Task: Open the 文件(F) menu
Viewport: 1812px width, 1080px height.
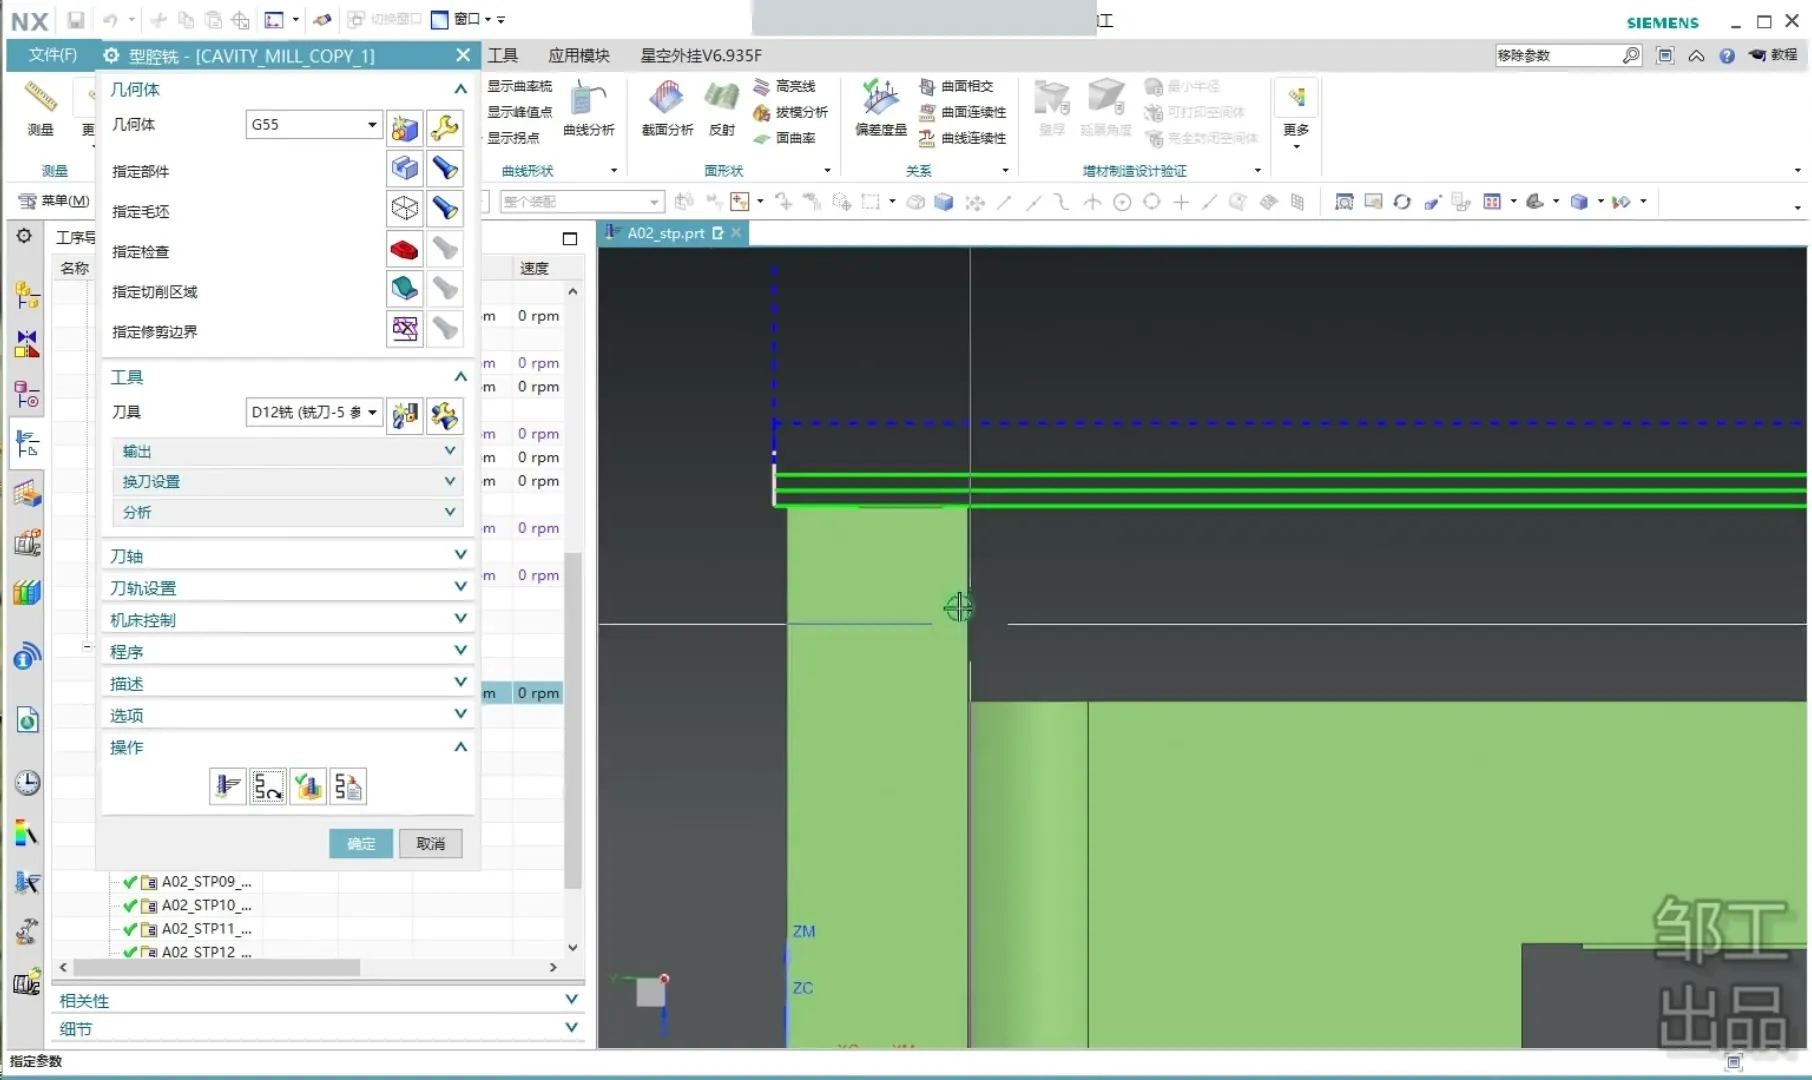Action: (x=52, y=55)
